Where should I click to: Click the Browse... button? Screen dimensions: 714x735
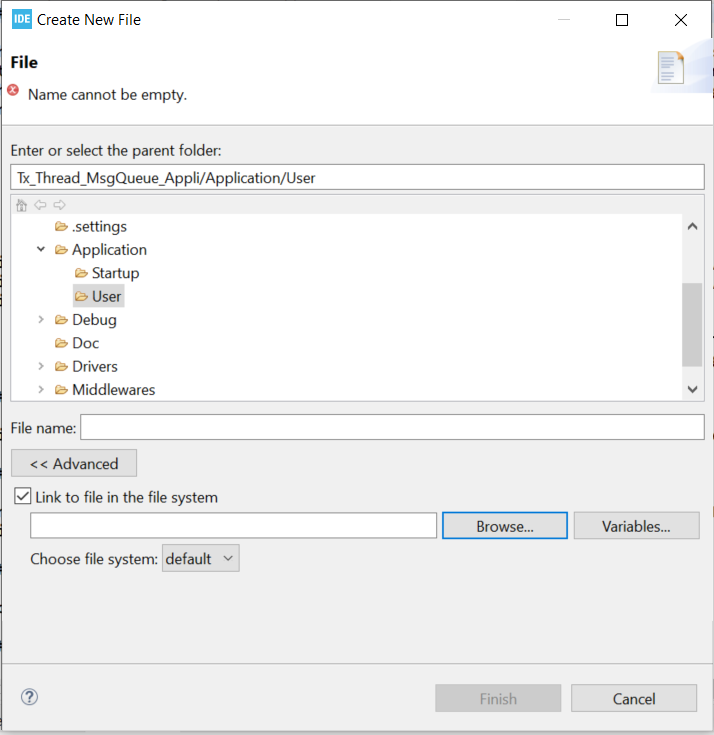(504, 526)
